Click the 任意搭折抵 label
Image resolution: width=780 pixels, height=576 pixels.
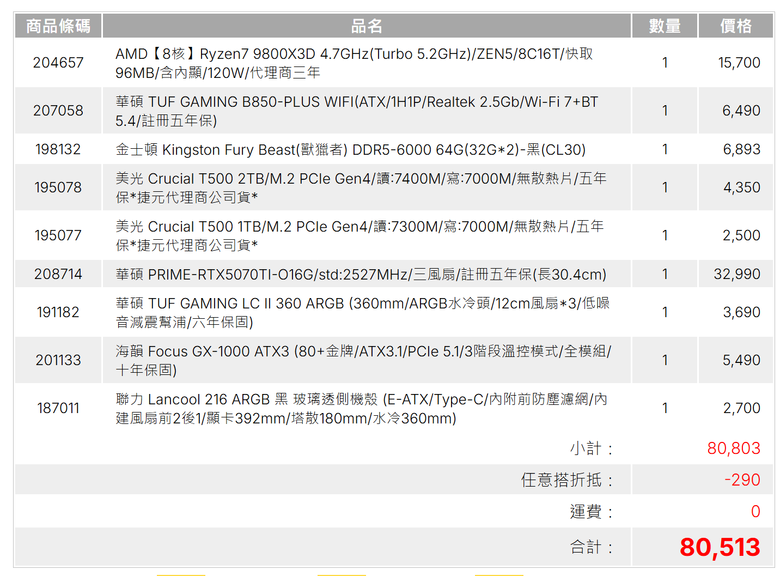[567, 480]
